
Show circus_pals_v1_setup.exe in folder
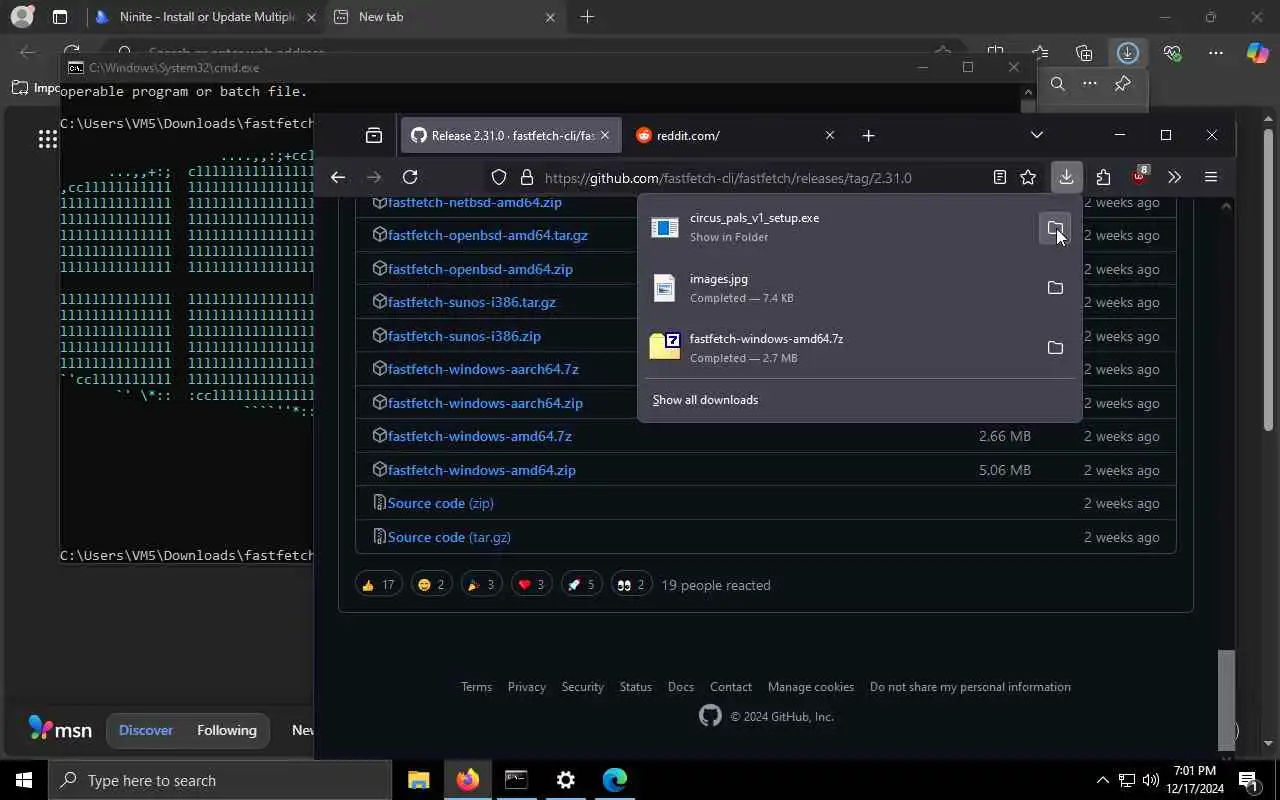point(1055,228)
